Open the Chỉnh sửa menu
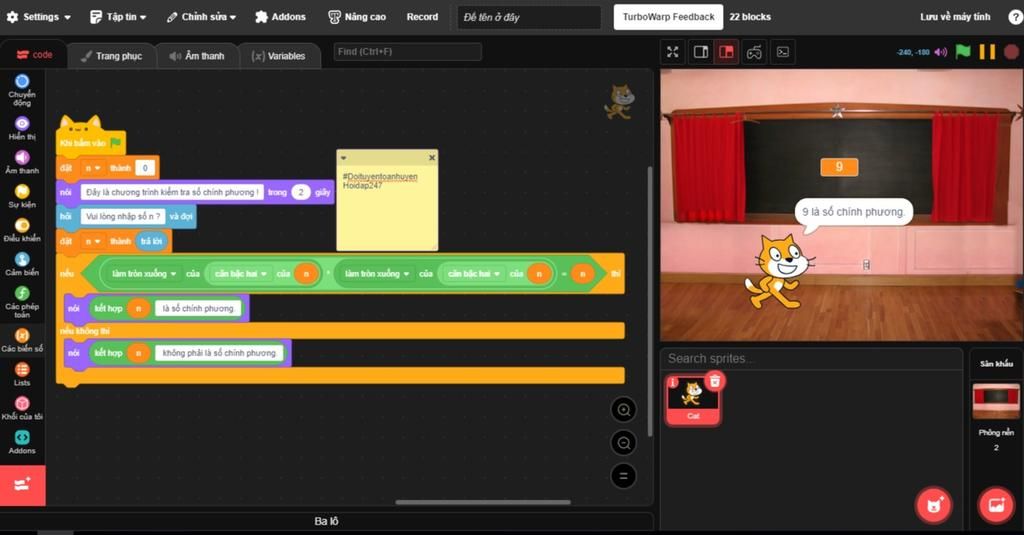 [200, 17]
